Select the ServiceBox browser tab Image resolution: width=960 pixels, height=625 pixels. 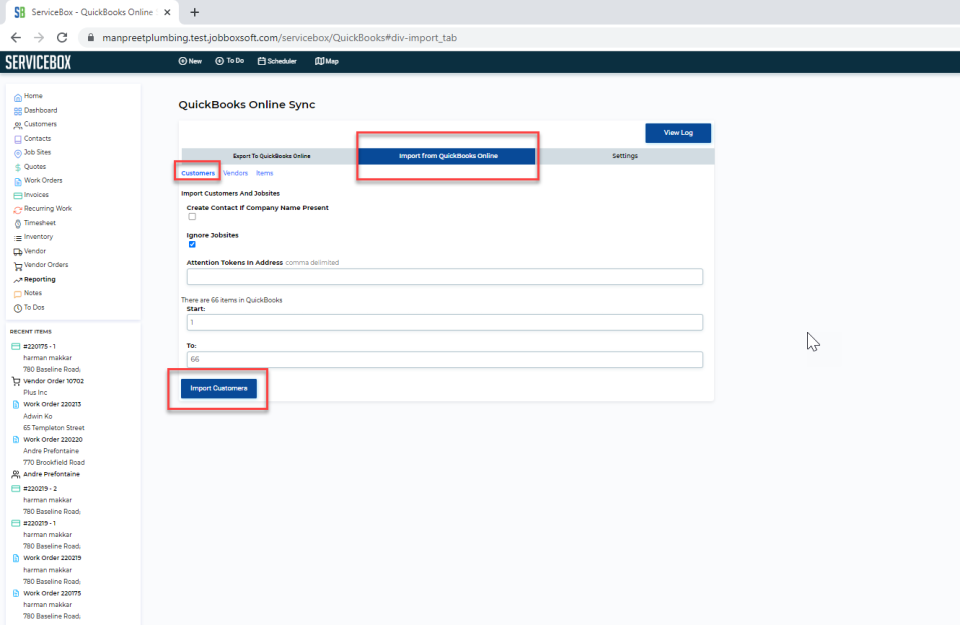tap(92, 12)
